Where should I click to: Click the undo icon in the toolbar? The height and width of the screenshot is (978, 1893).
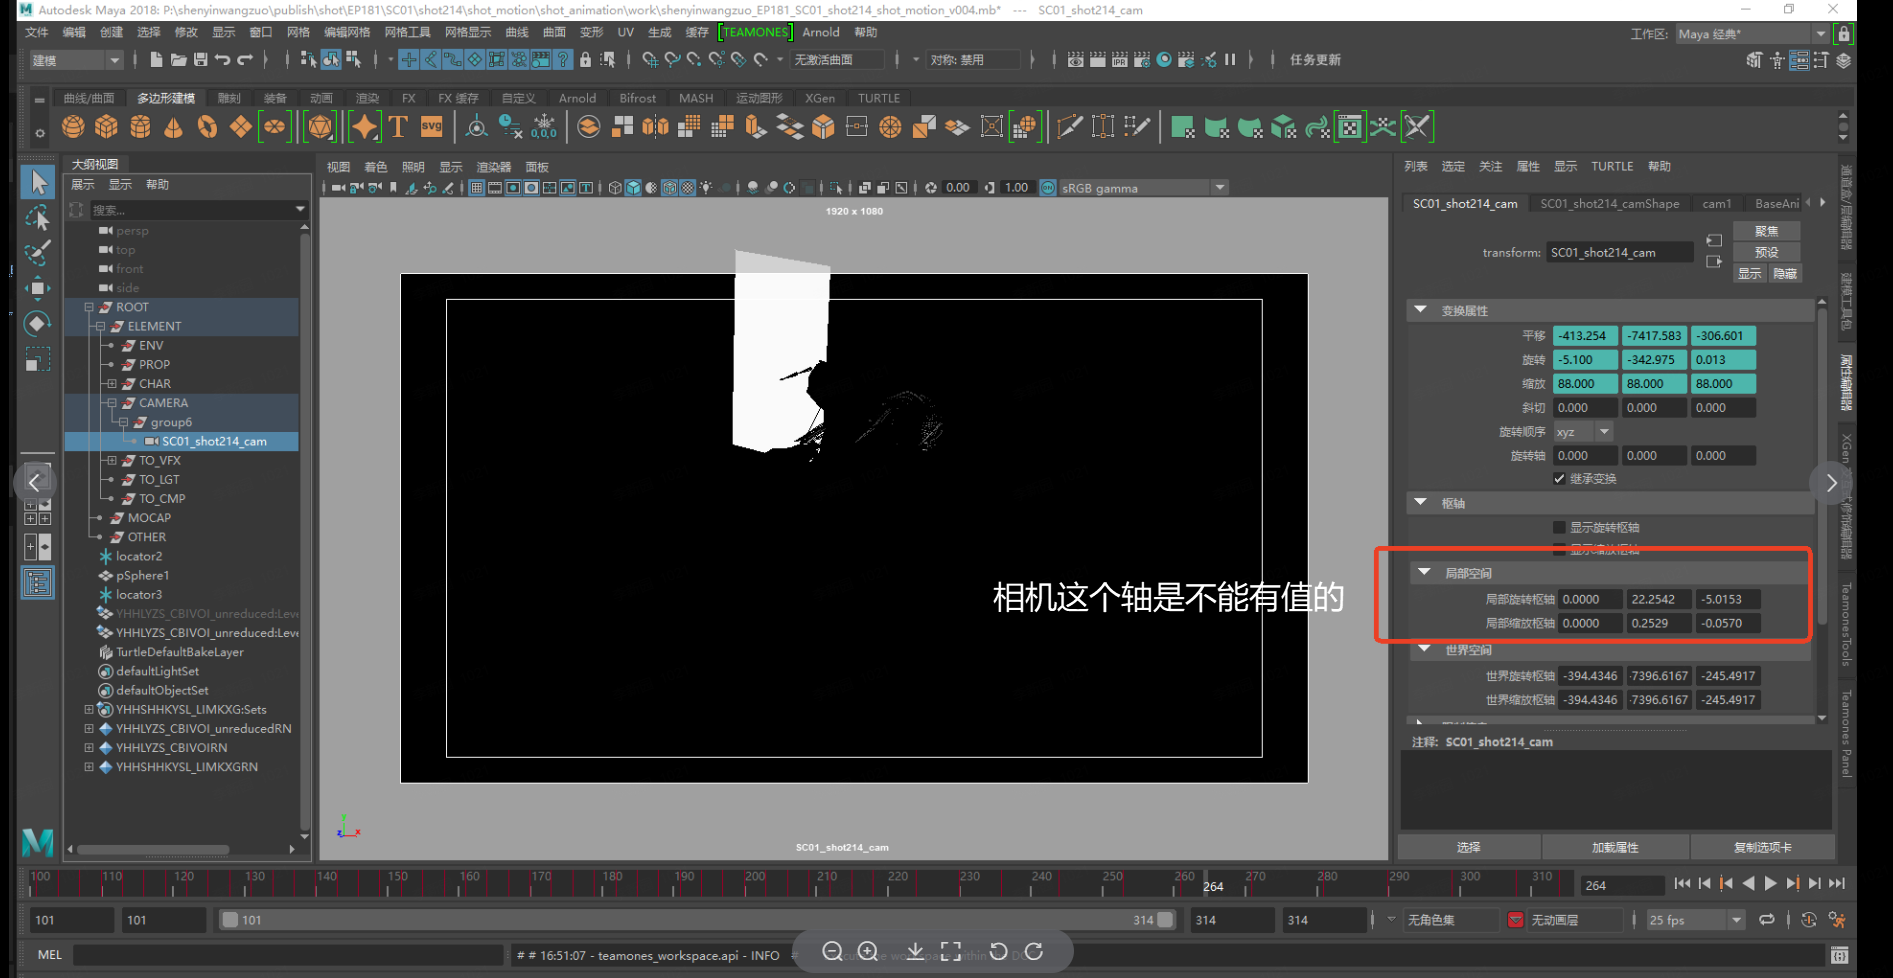[x=222, y=60]
